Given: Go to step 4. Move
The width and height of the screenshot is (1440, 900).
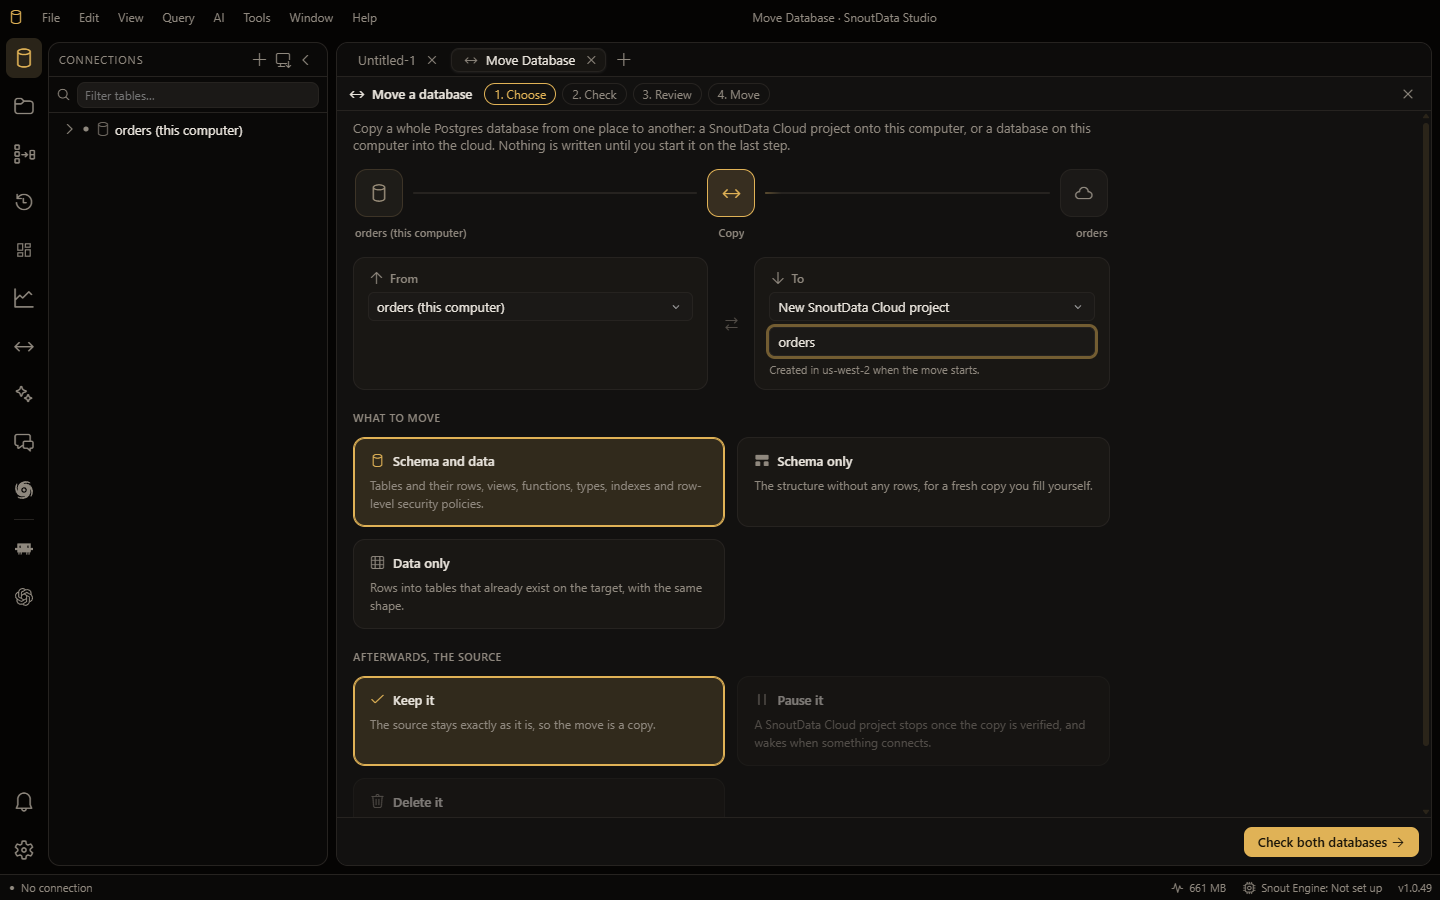Looking at the screenshot, I should pos(739,95).
